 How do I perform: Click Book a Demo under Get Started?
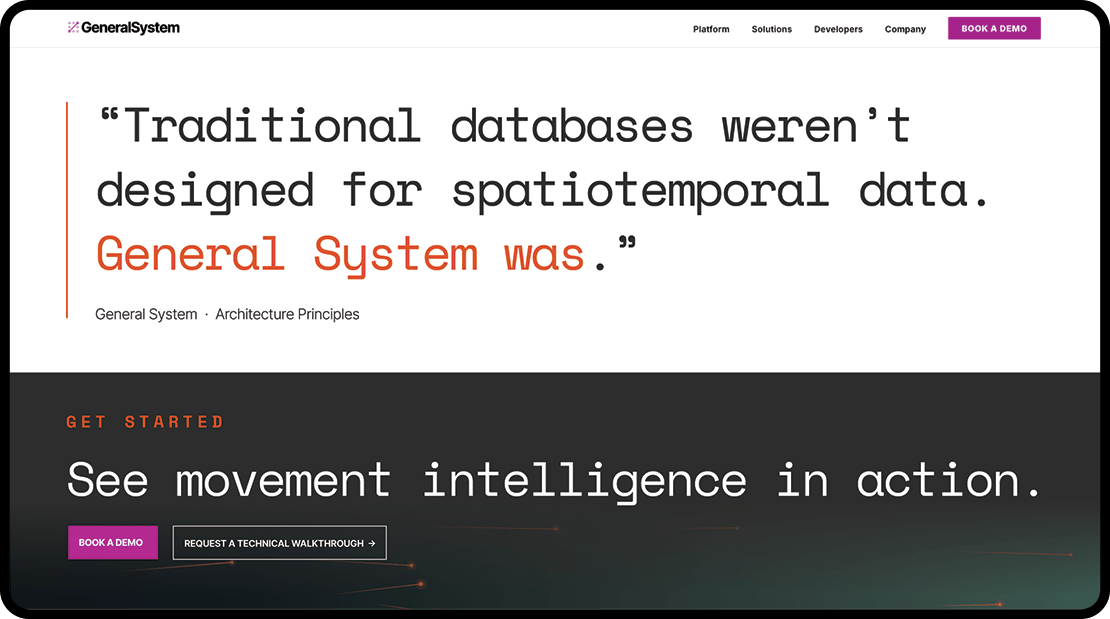point(111,543)
